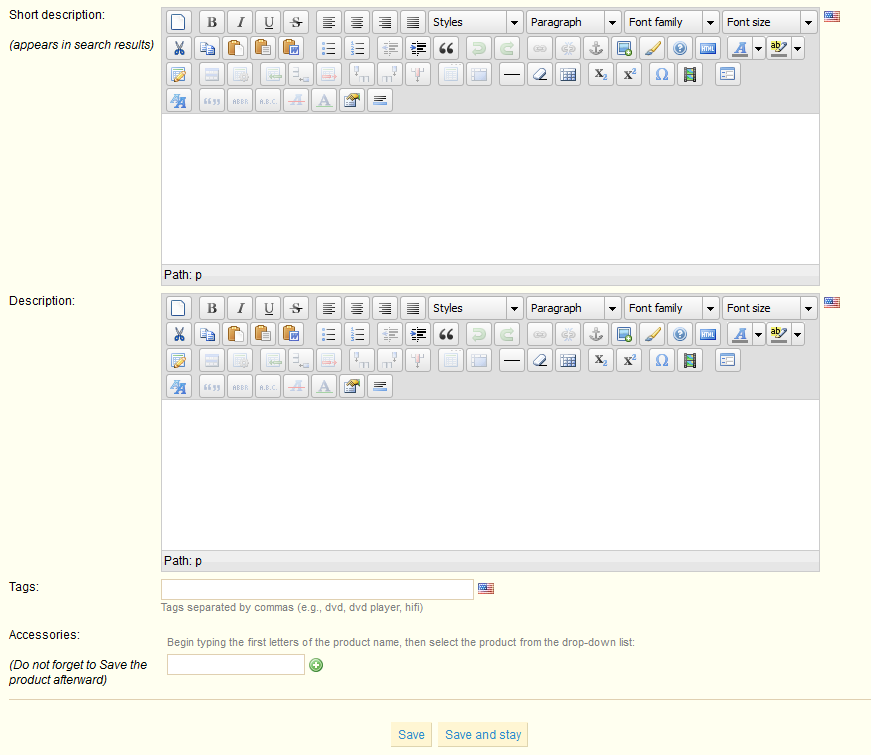Open Font family dropdown in Description editor

click(x=672, y=308)
